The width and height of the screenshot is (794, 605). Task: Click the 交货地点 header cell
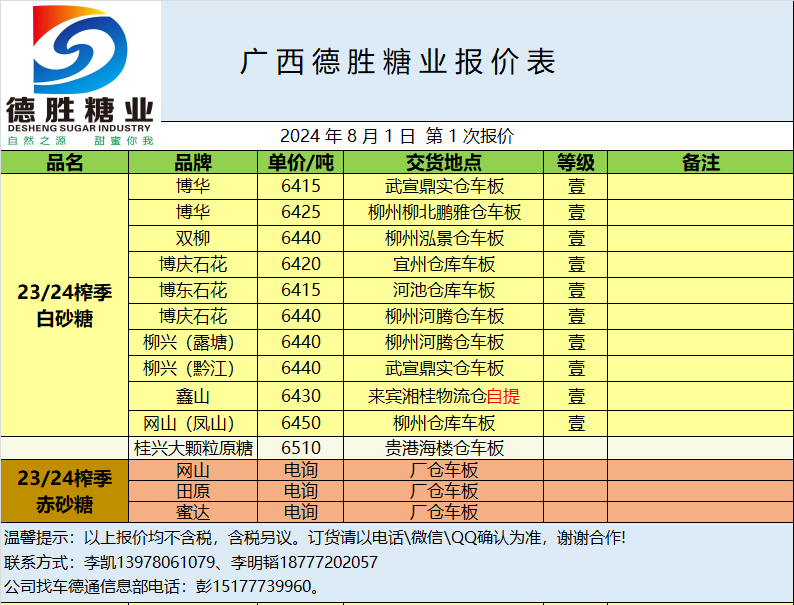(x=444, y=163)
